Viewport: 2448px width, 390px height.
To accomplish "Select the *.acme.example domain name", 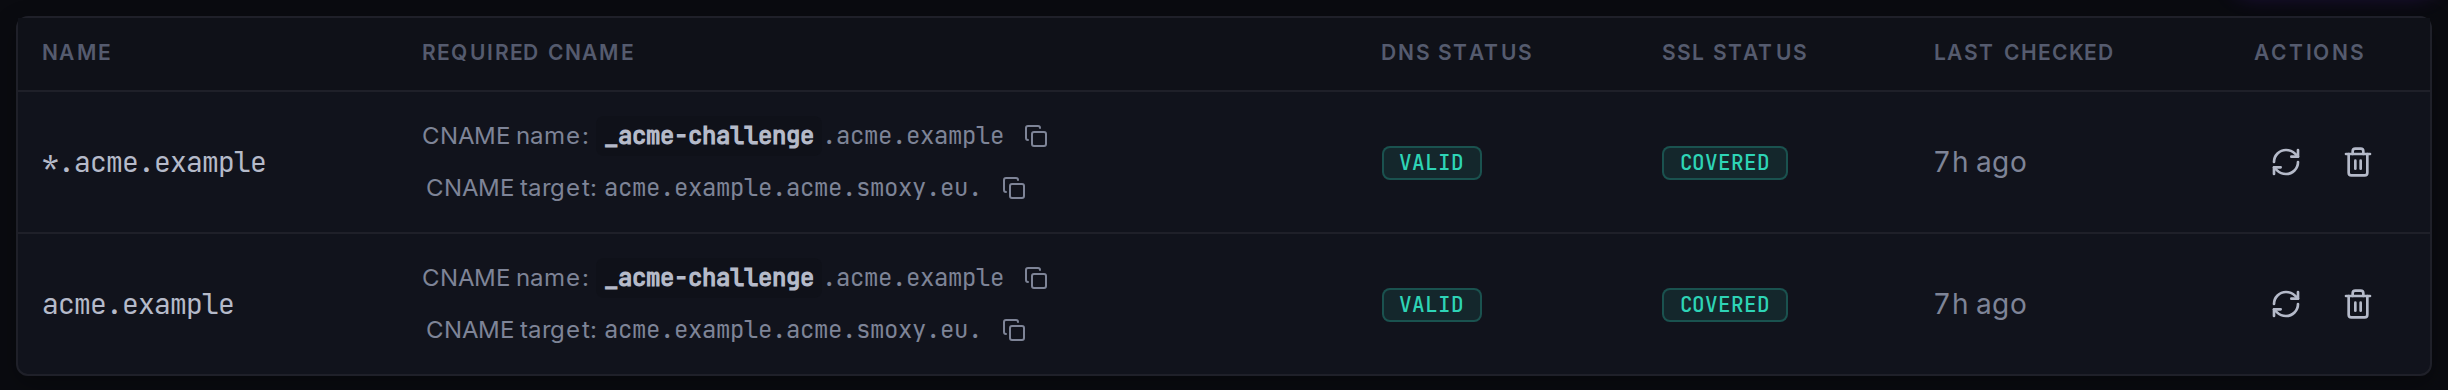I will point(154,163).
